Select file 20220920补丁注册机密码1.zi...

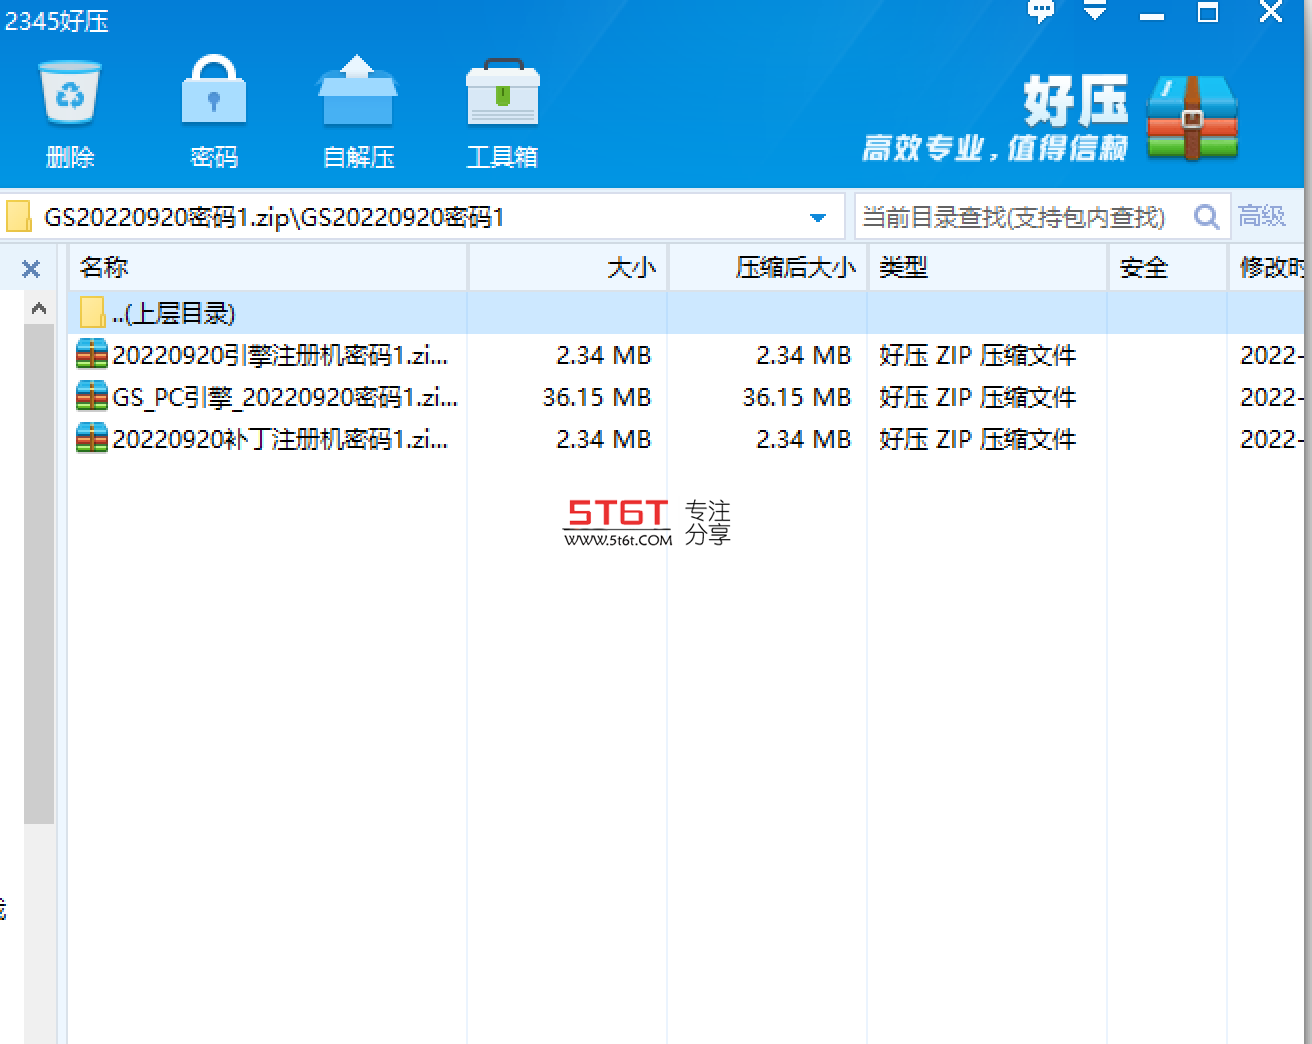tap(280, 439)
